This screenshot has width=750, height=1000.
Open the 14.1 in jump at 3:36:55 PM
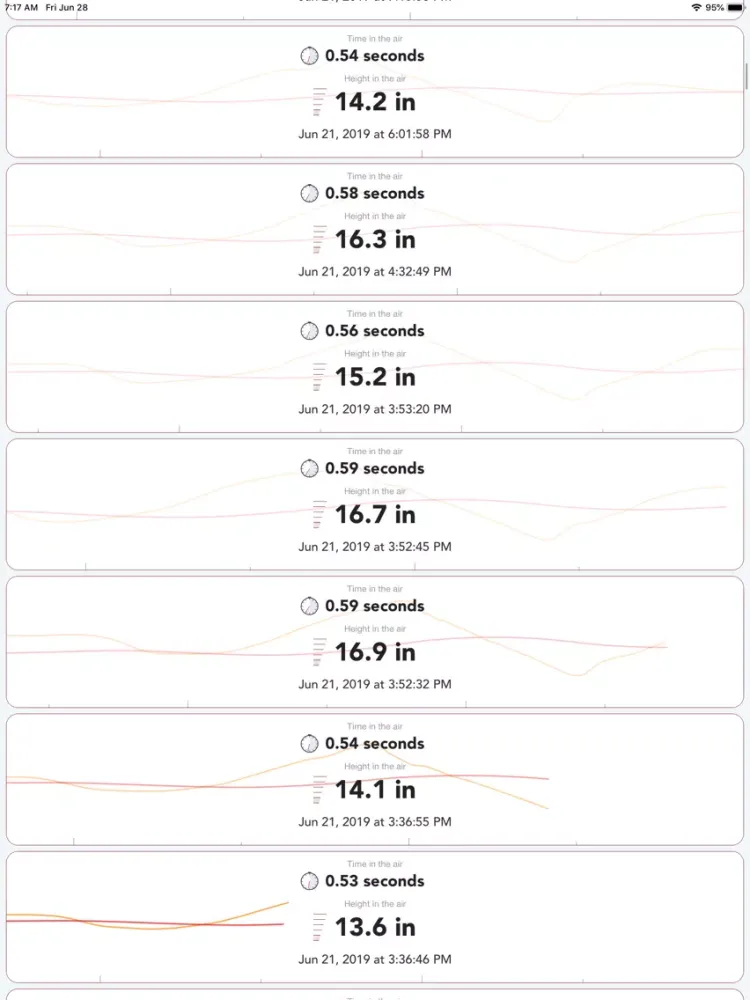click(x=375, y=779)
